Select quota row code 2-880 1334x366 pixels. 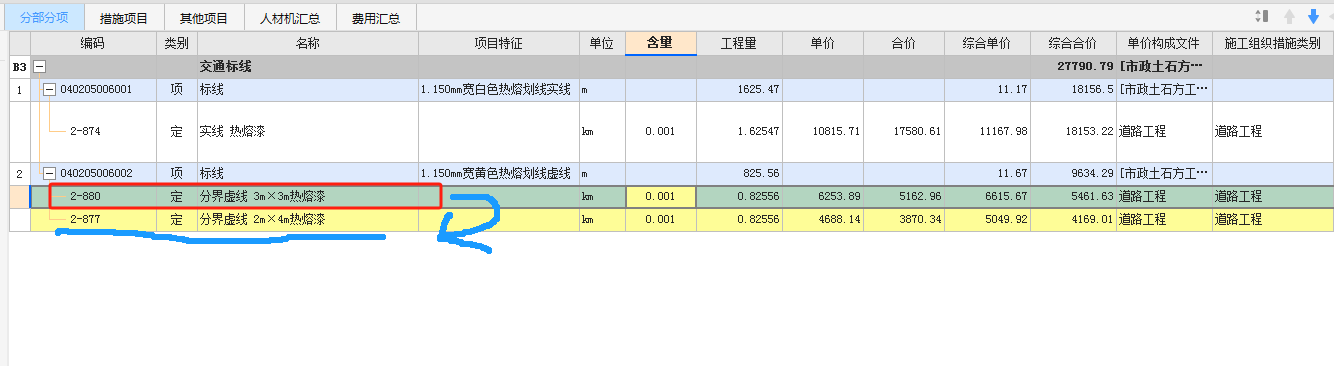(85, 197)
